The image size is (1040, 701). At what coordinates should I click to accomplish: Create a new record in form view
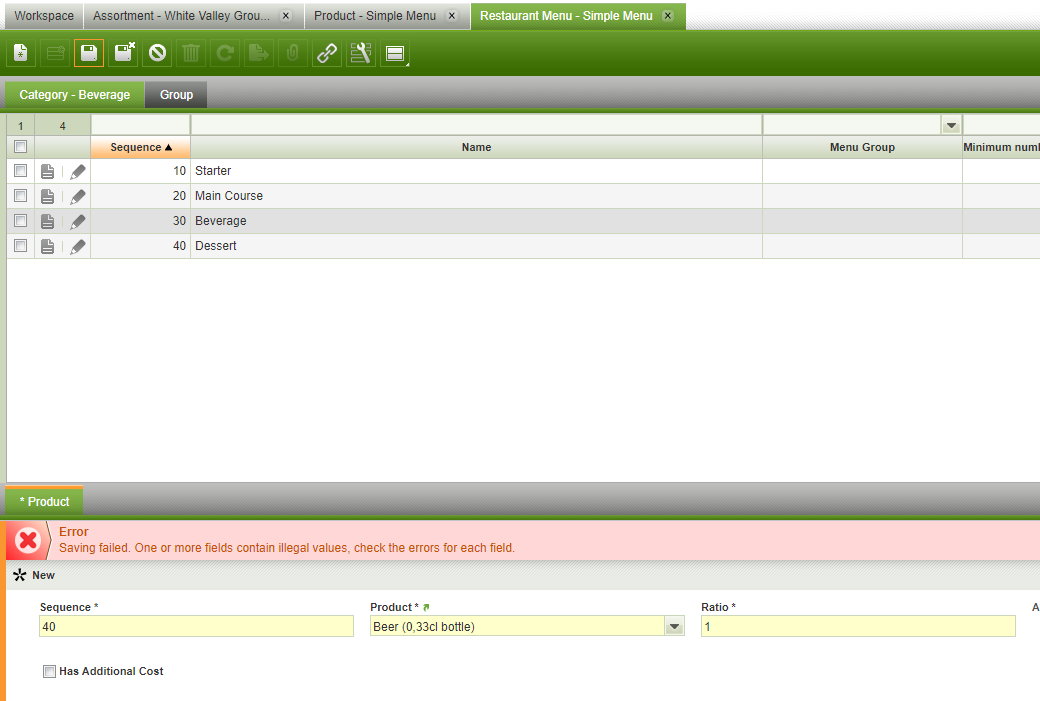point(21,53)
